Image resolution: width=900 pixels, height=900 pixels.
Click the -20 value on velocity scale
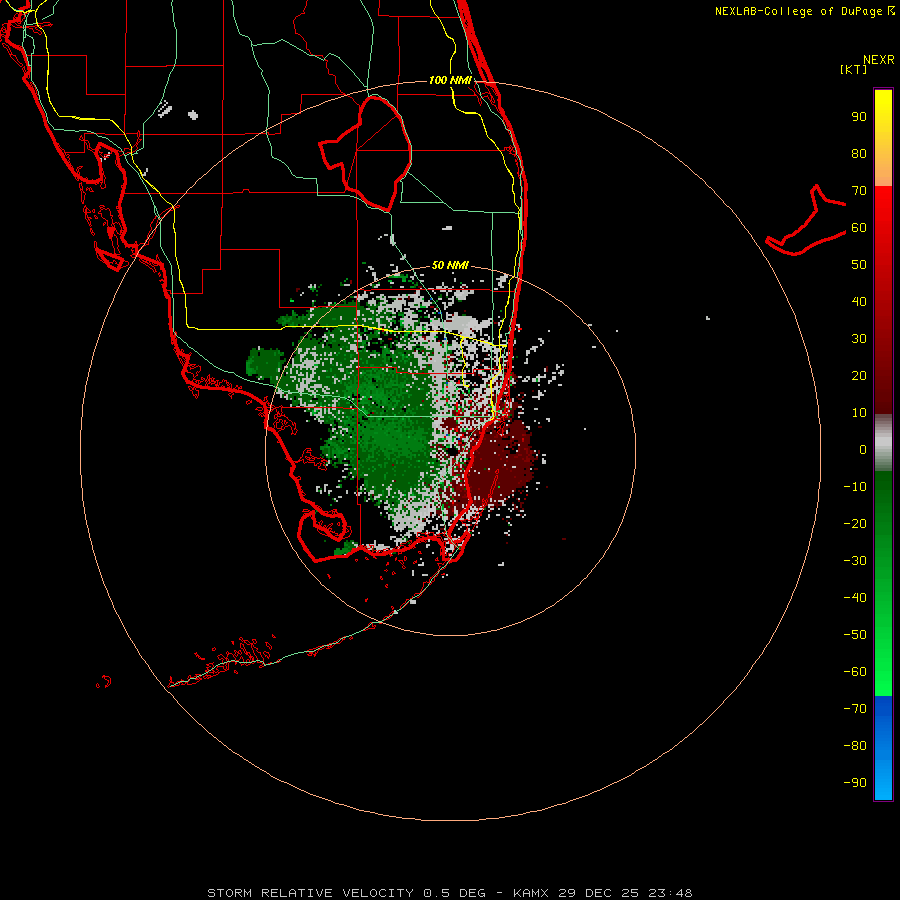coord(855,524)
